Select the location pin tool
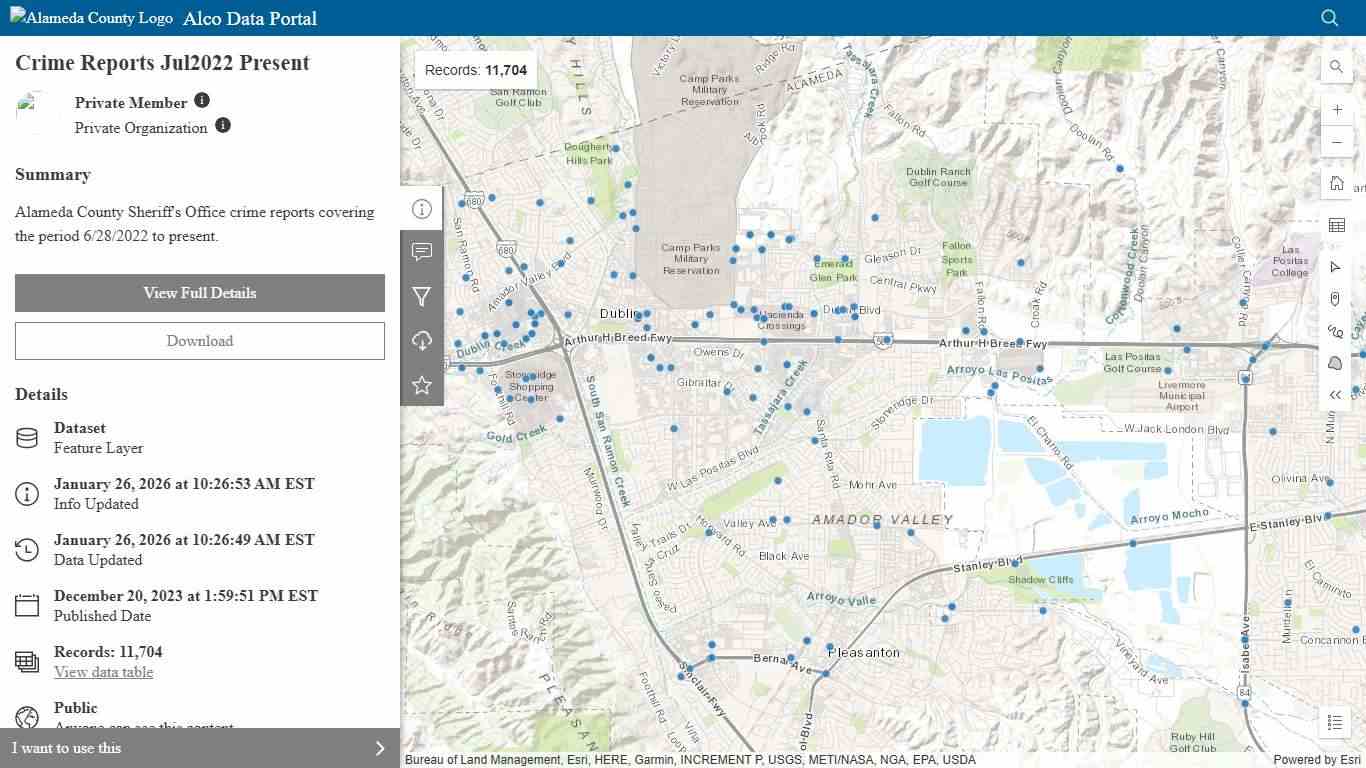Image resolution: width=1366 pixels, height=768 pixels. click(1336, 299)
